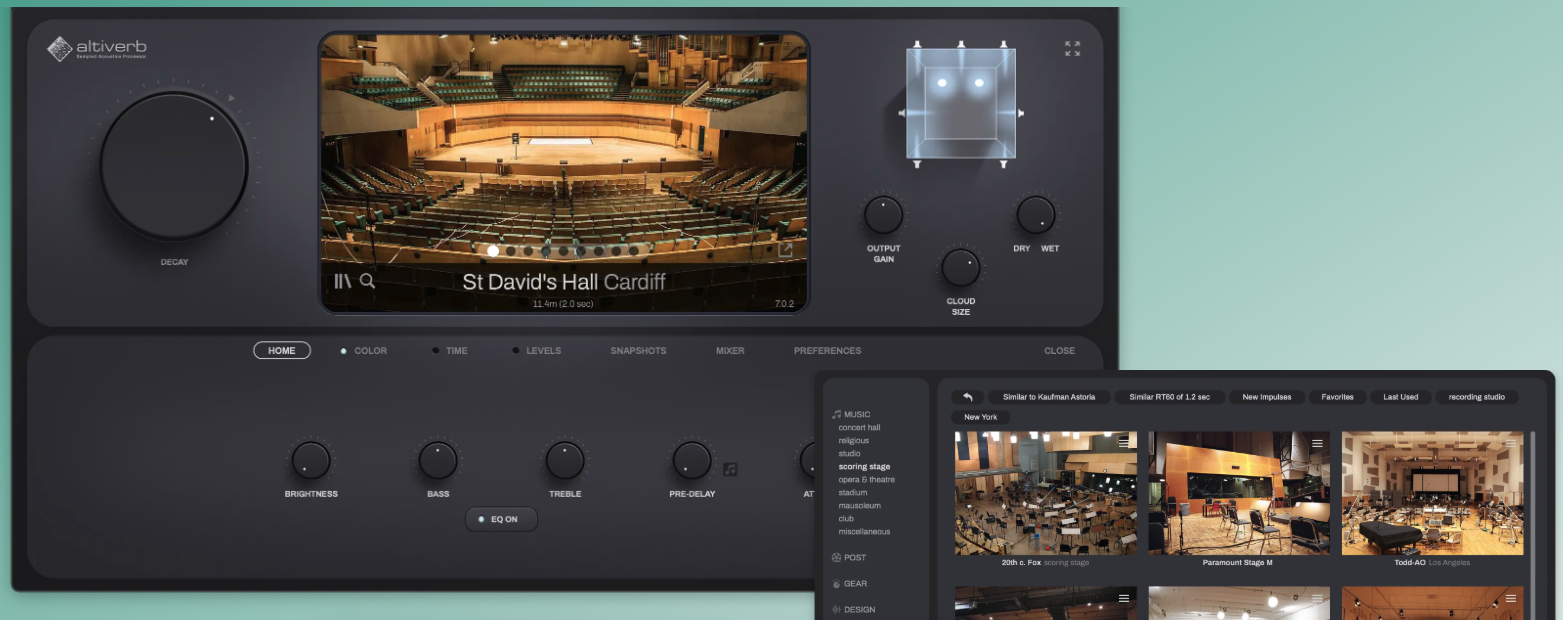Click the large DECAY knob
Image resolution: width=1563 pixels, height=620 pixels.
click(173, 166)
